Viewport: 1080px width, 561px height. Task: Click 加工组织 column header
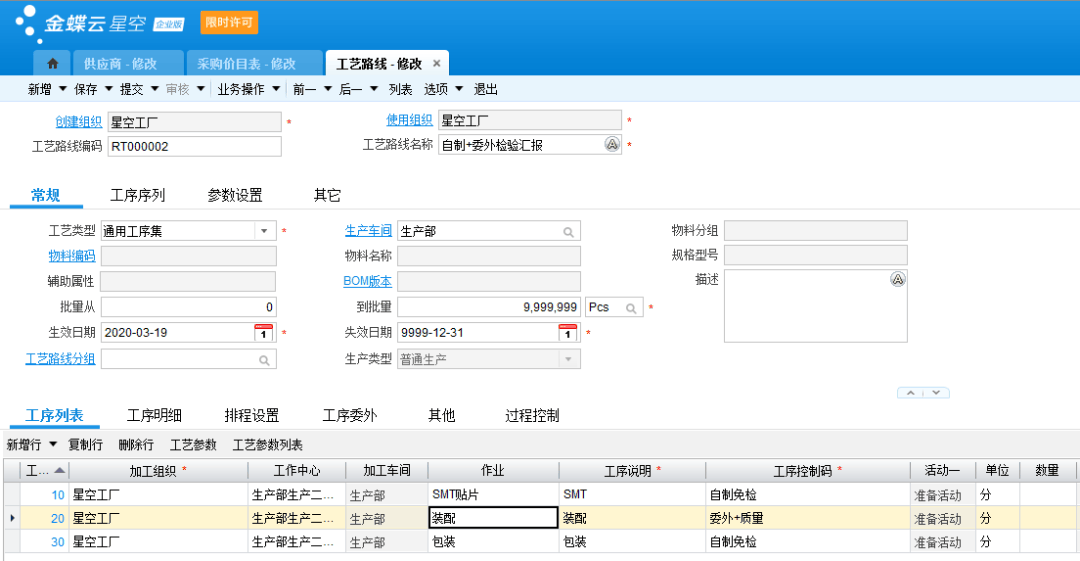158,471
